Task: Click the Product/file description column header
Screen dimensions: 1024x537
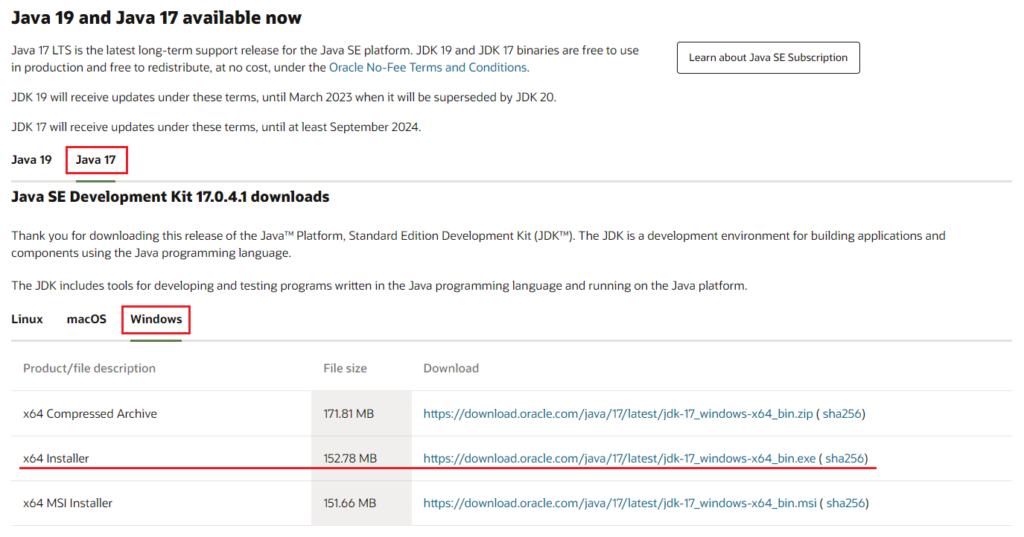Action: [x=89, y=368]
